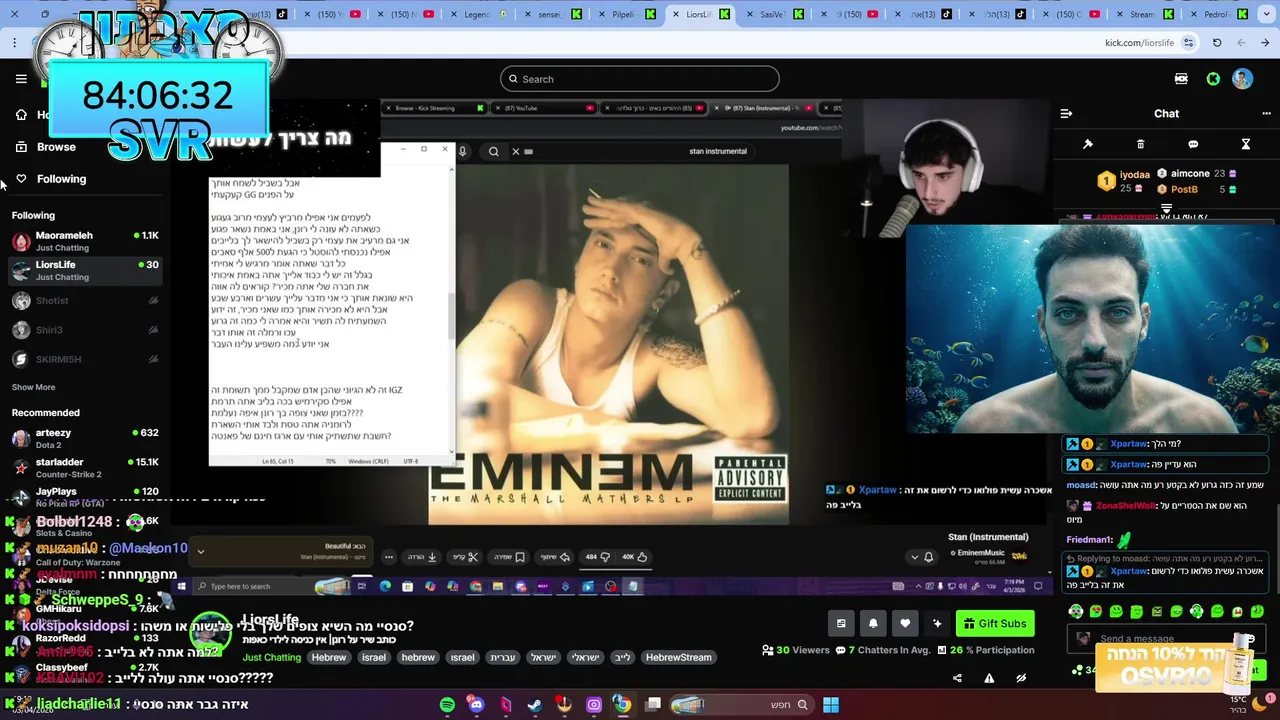Open Spotify from the taskbar
The width and height of the screenshot is (1280, 720).
(x=447, y=705)
